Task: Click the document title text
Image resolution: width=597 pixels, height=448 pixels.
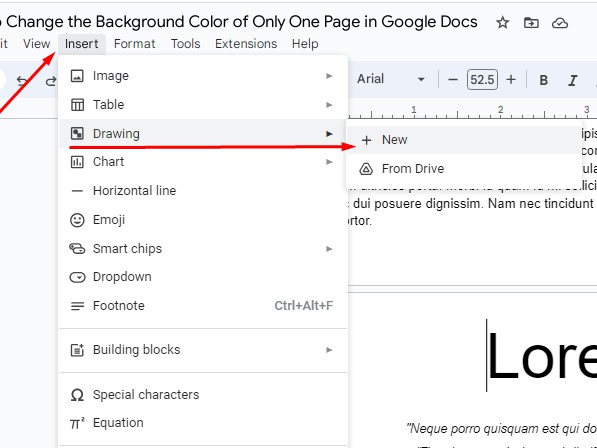Action: pyautogui.click(x=239, y=22)
